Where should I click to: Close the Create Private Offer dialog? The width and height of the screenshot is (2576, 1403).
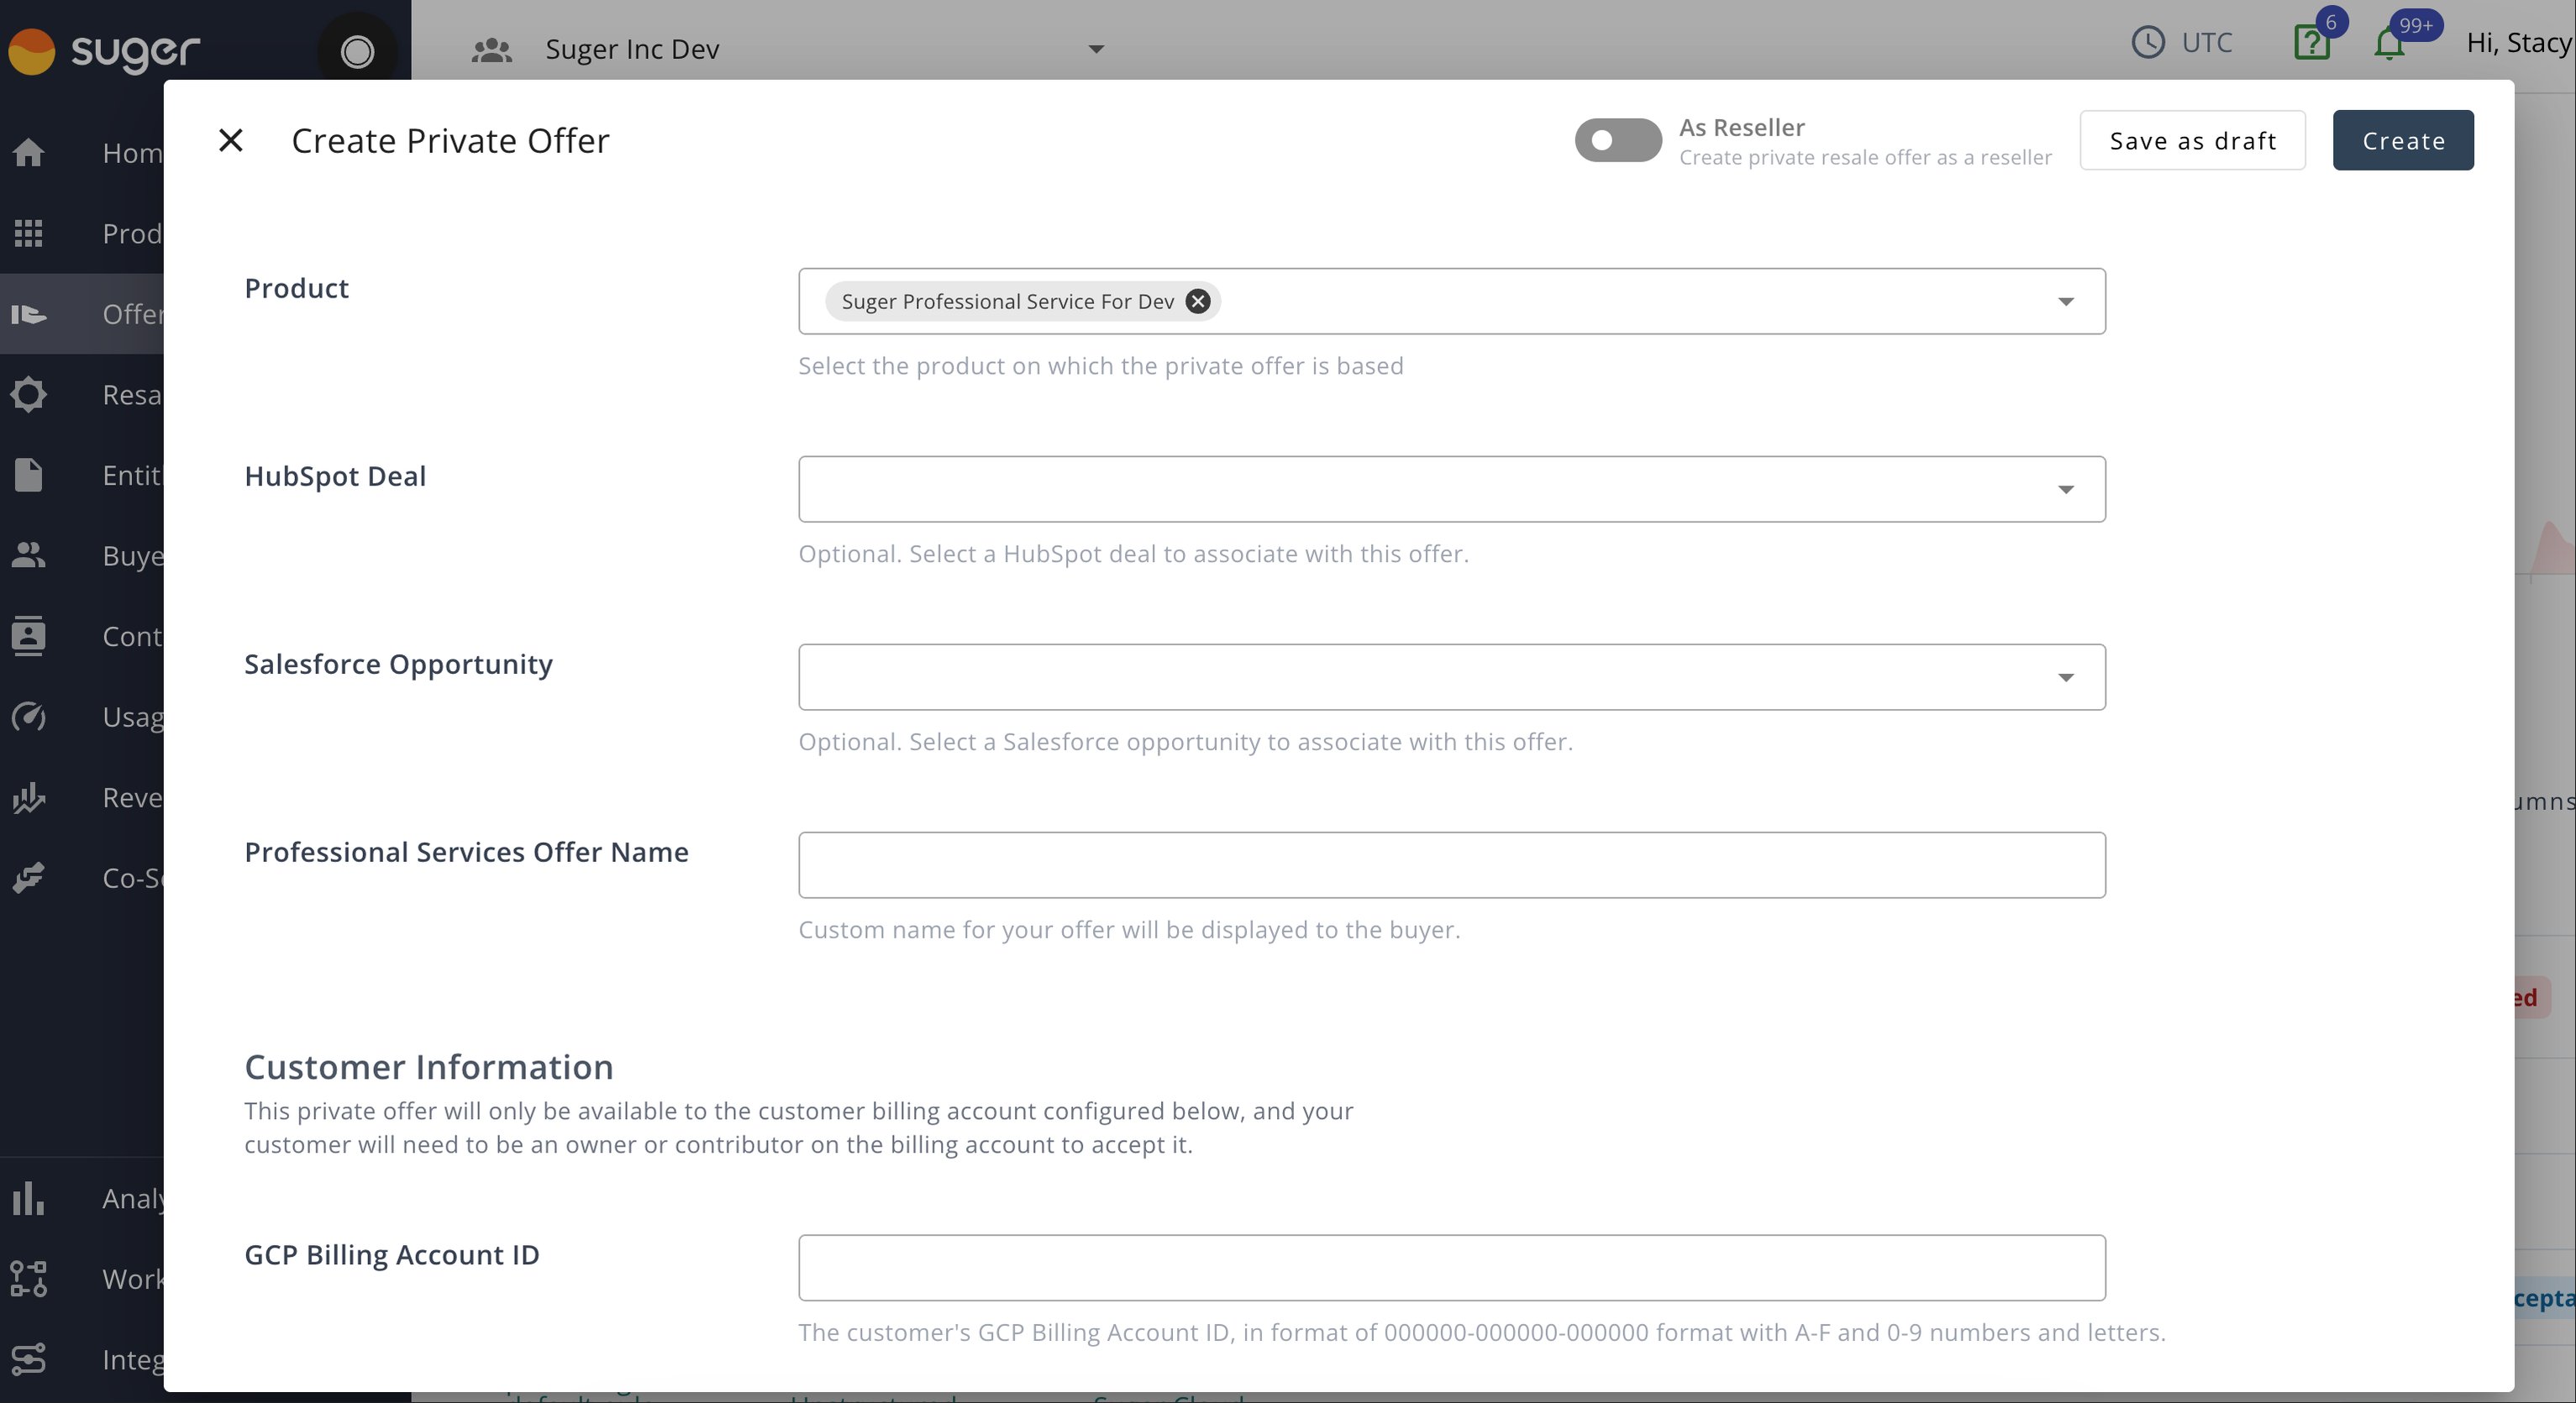pyautogui.click(x=231, y=140)
